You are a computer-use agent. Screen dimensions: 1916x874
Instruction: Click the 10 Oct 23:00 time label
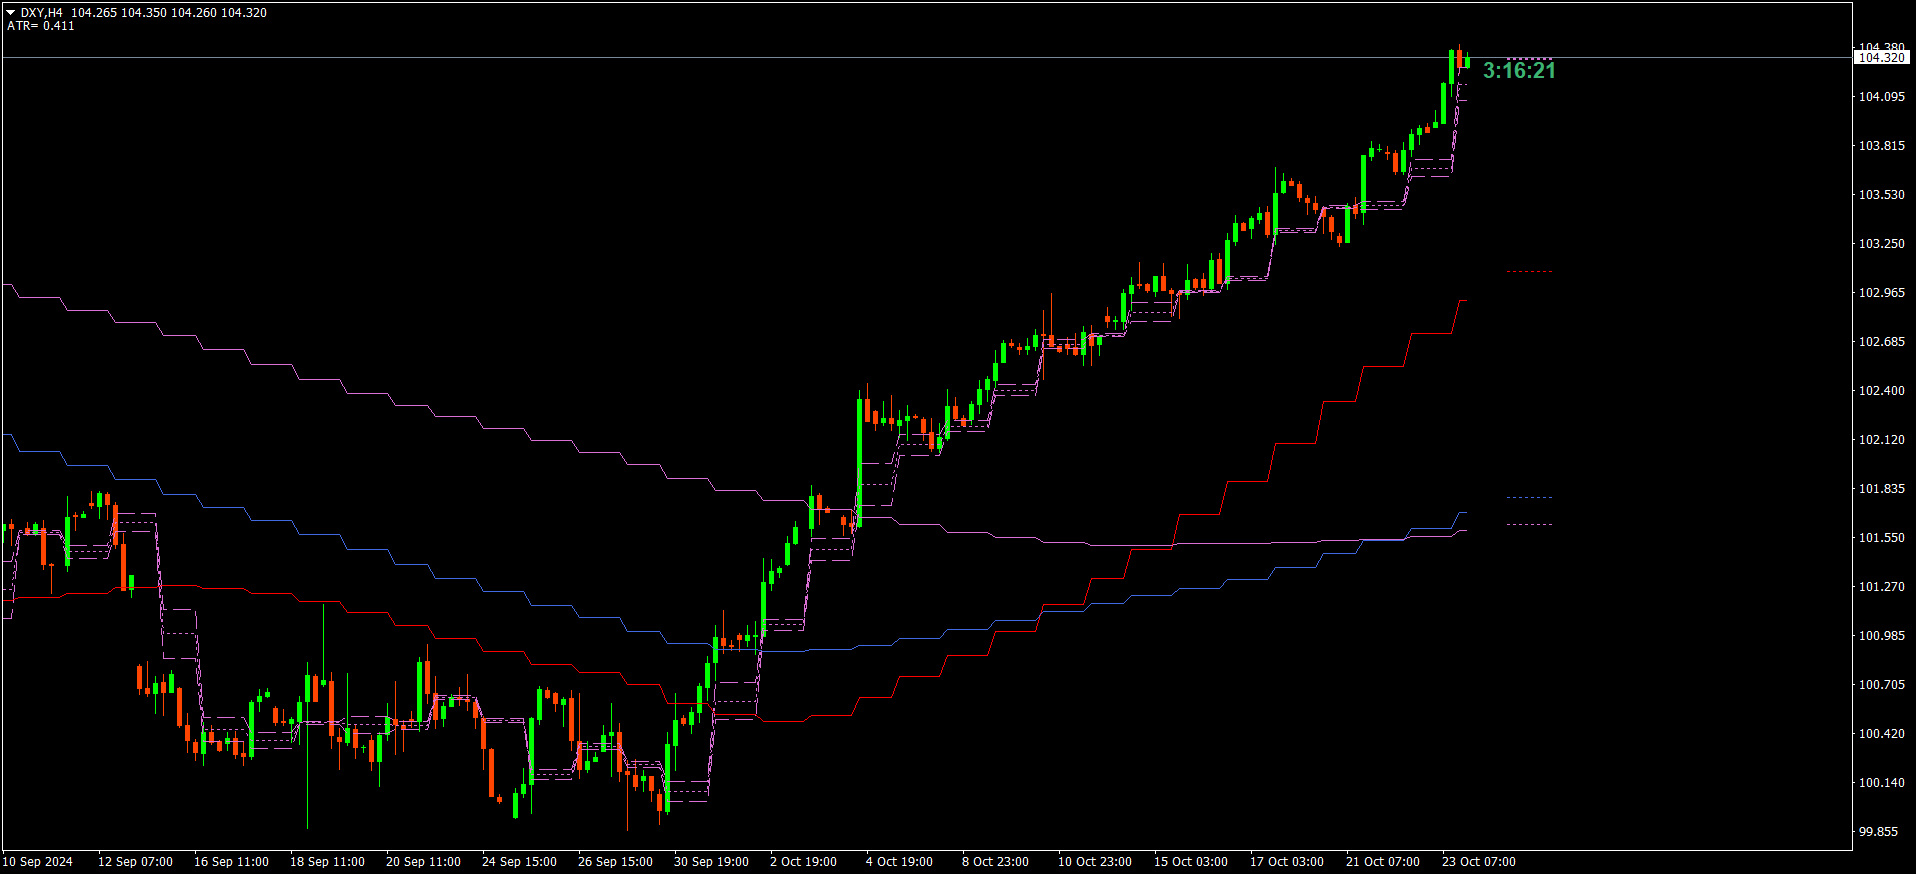(x=1095, y=862)
